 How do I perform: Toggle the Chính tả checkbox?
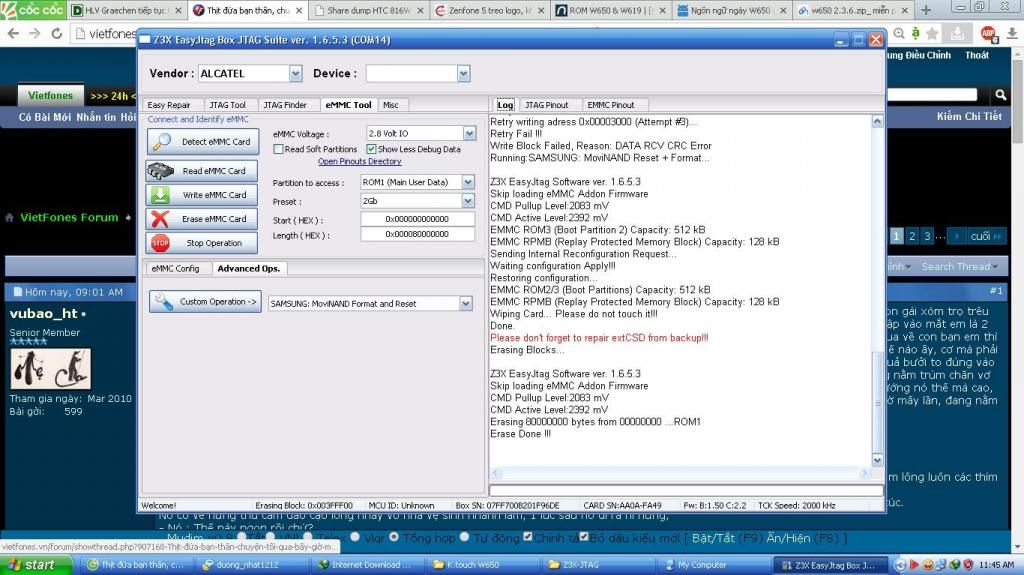point(527,537)
